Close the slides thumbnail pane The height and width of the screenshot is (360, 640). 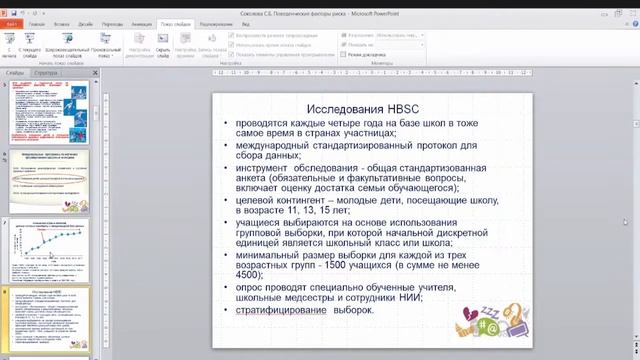(x=95, y=73)
